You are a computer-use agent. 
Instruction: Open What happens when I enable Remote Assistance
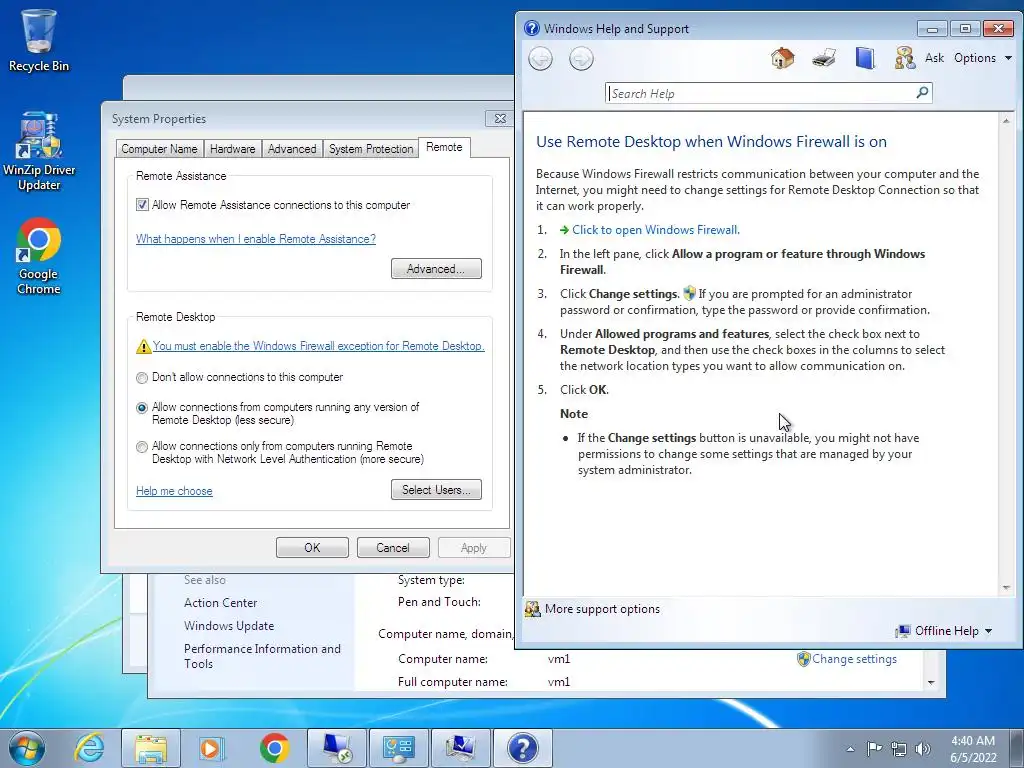click(x=256, y=239)
